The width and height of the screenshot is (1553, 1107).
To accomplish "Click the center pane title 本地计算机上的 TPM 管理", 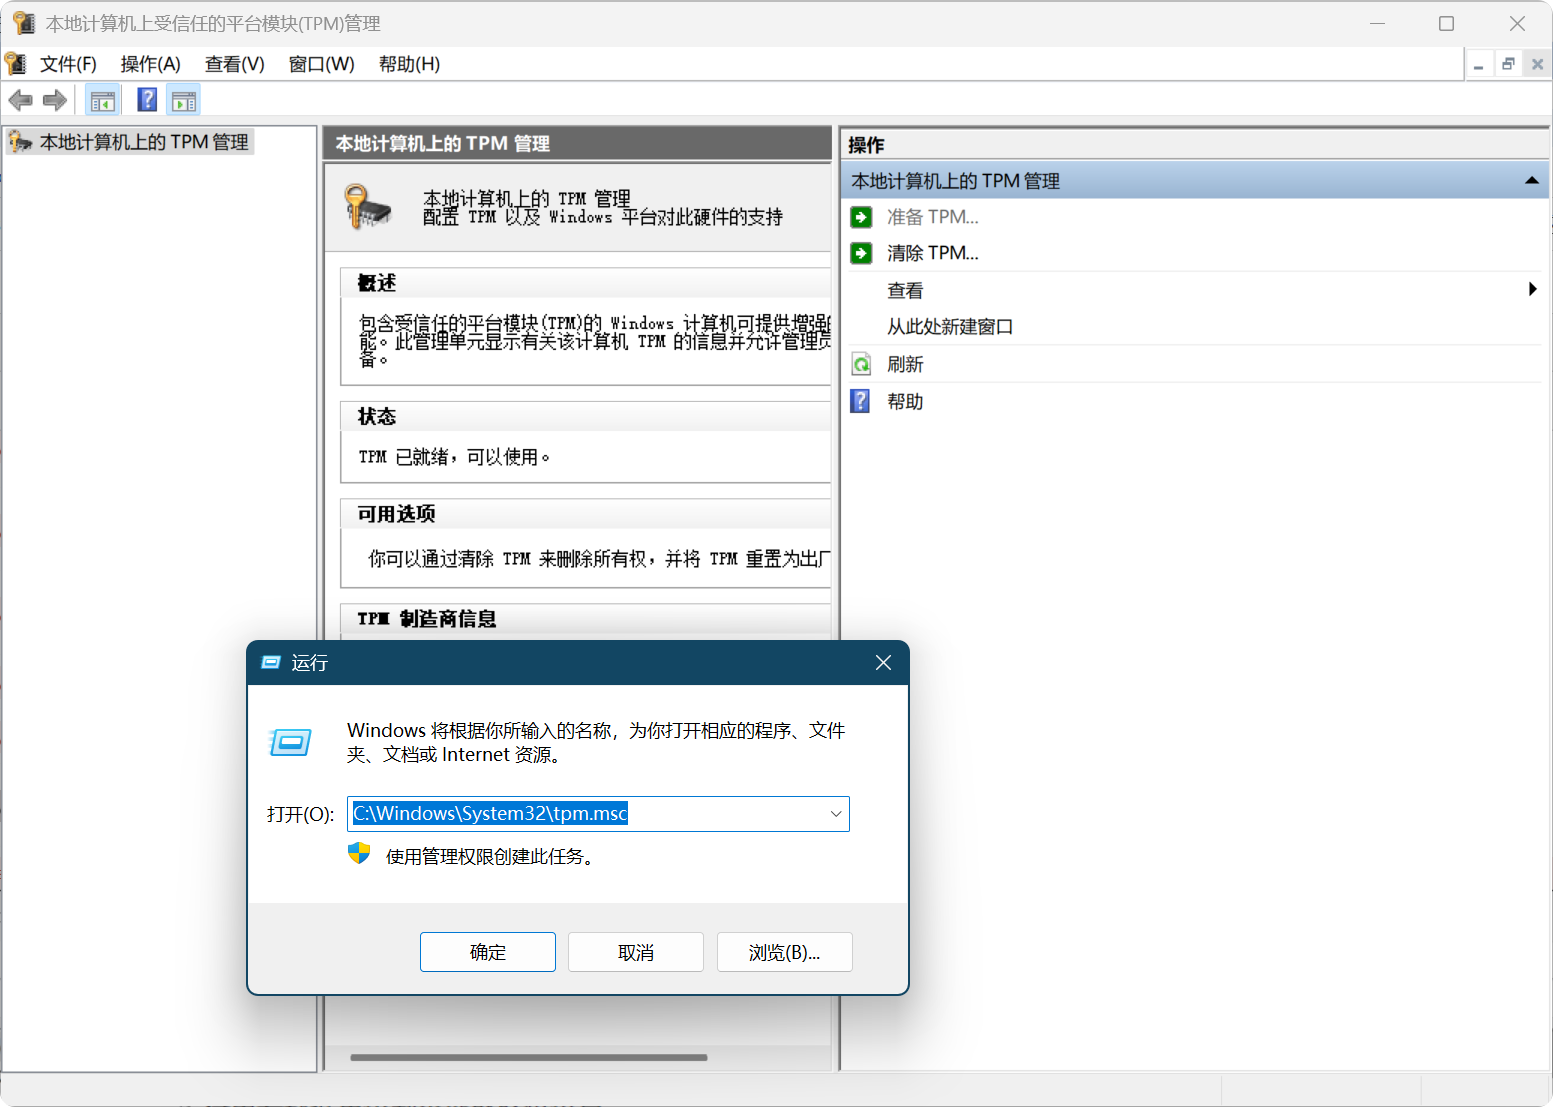I will coord(443,143).
